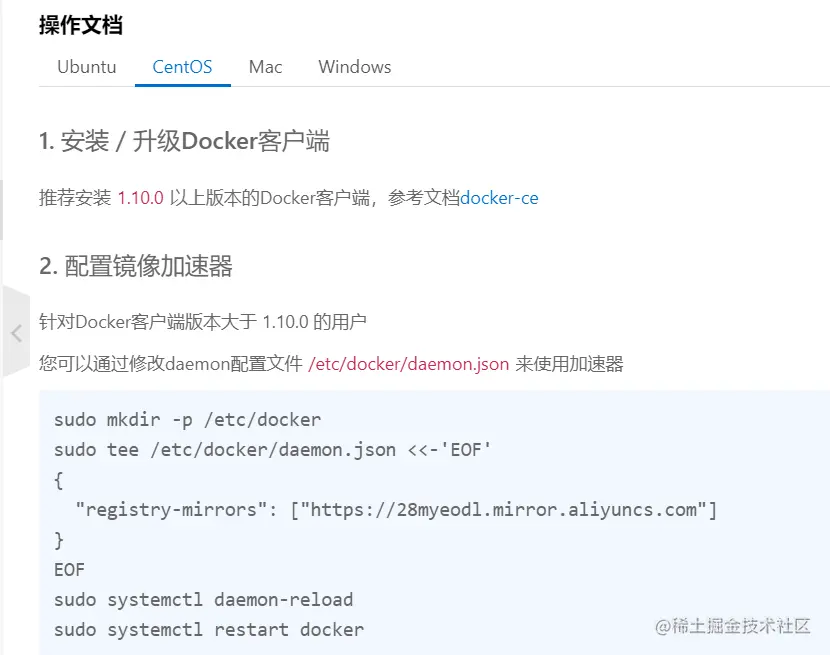Switch to the Ubuntu tab
Screen dimensions: 830x655
(x=87, y=67)
